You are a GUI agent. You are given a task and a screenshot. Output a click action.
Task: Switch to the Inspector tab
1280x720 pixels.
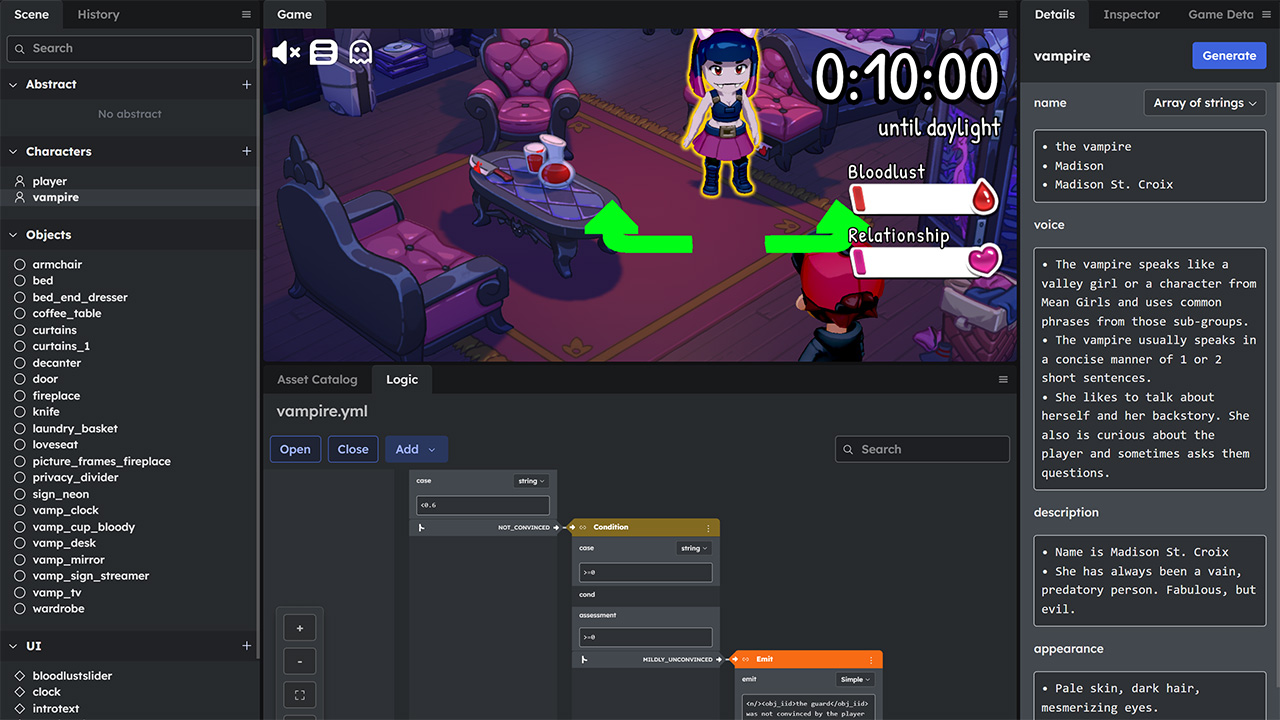click(x=1131, y=14)
